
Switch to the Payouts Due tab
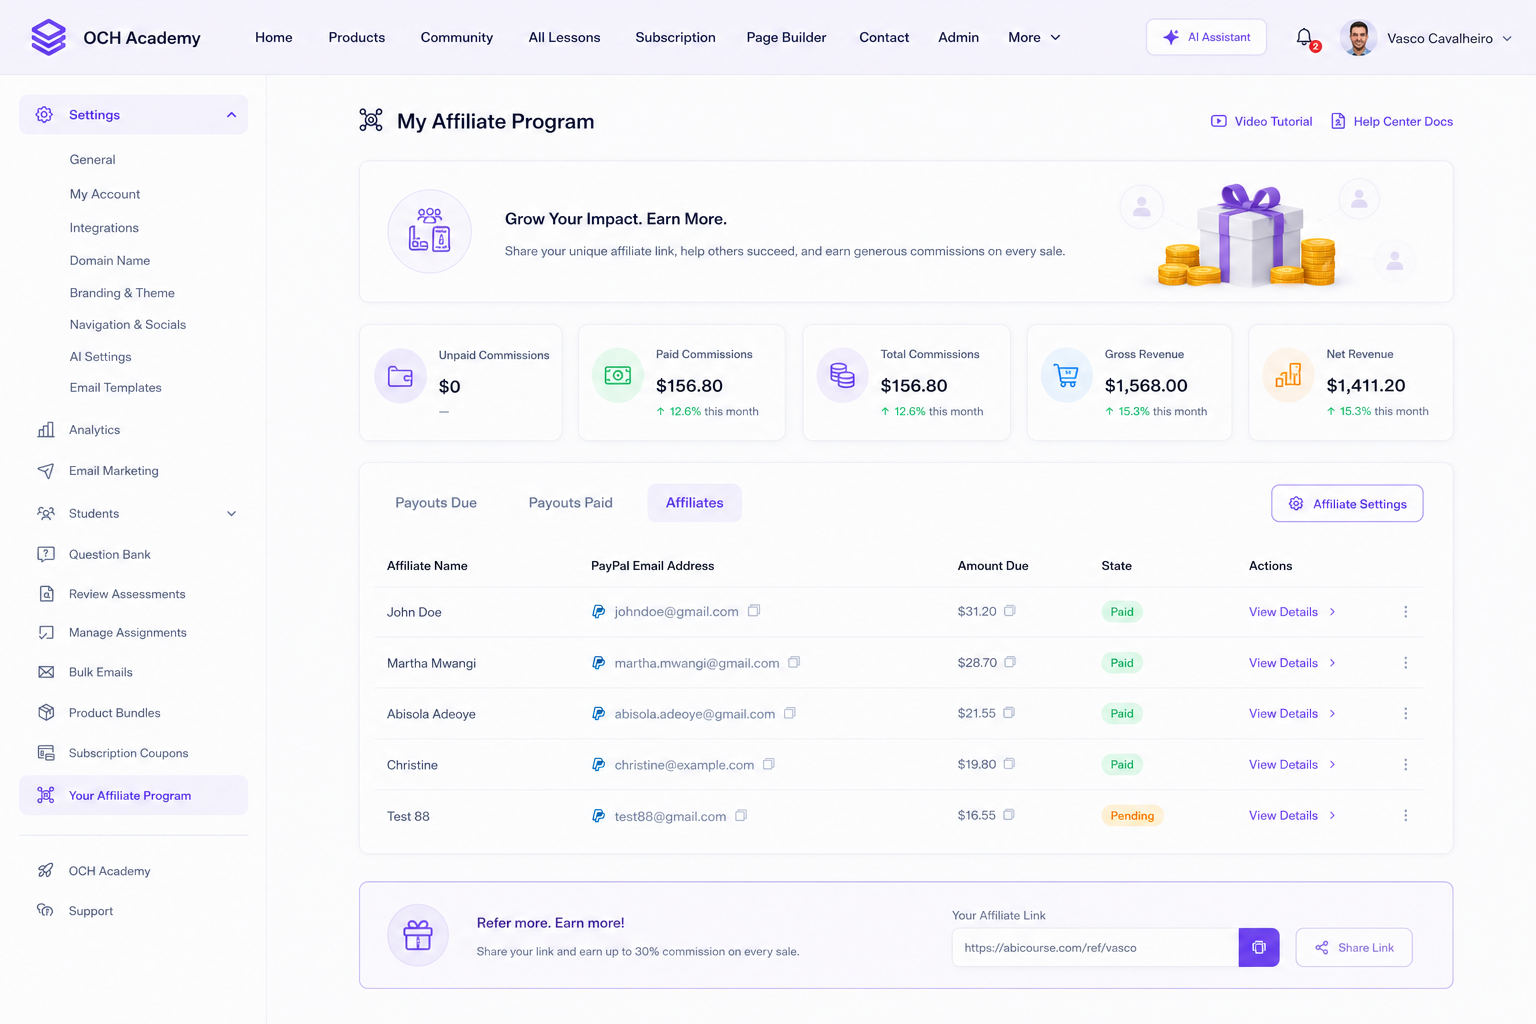pyautogui.click(x=436, y=503)
